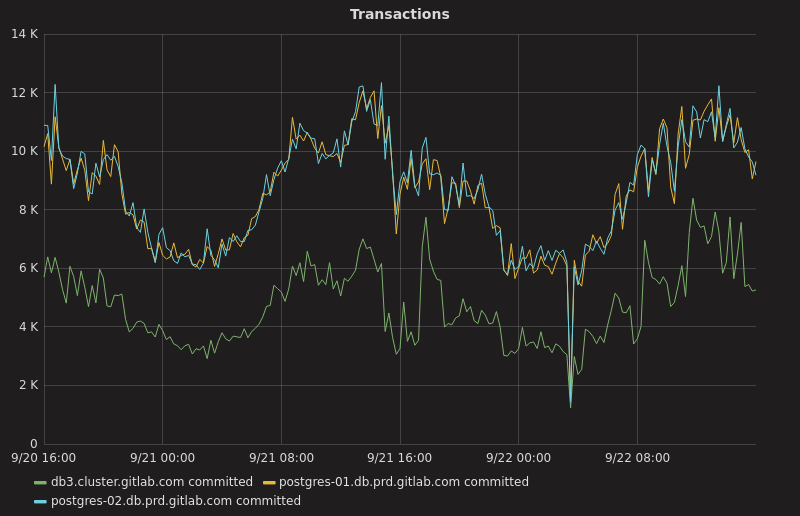Screen dimensions: 800x516
Task: Toggle the postgres-01.db.prd.gitlab.com committed legend label
Action: click(403, 482)
